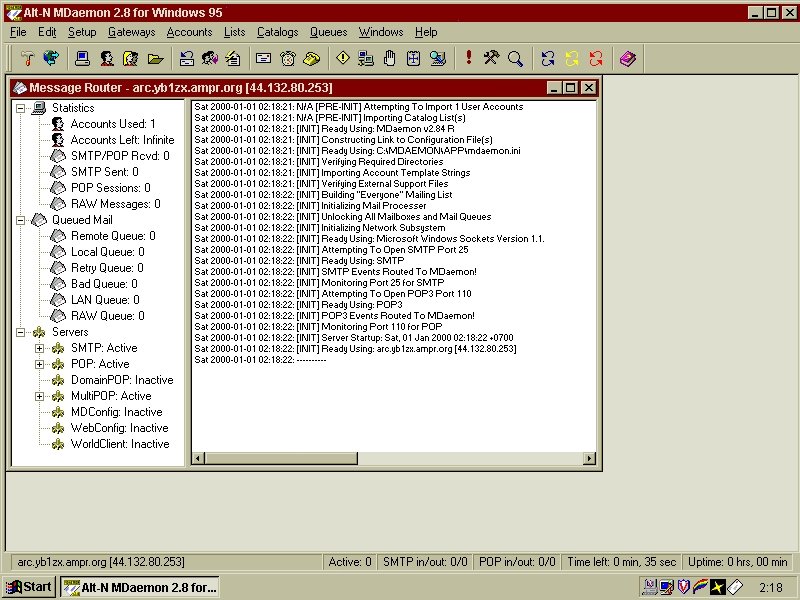The width and height of the screenshot is (800, 600).
Task: Open the Queues menu
Action: [x=329, y=32]
